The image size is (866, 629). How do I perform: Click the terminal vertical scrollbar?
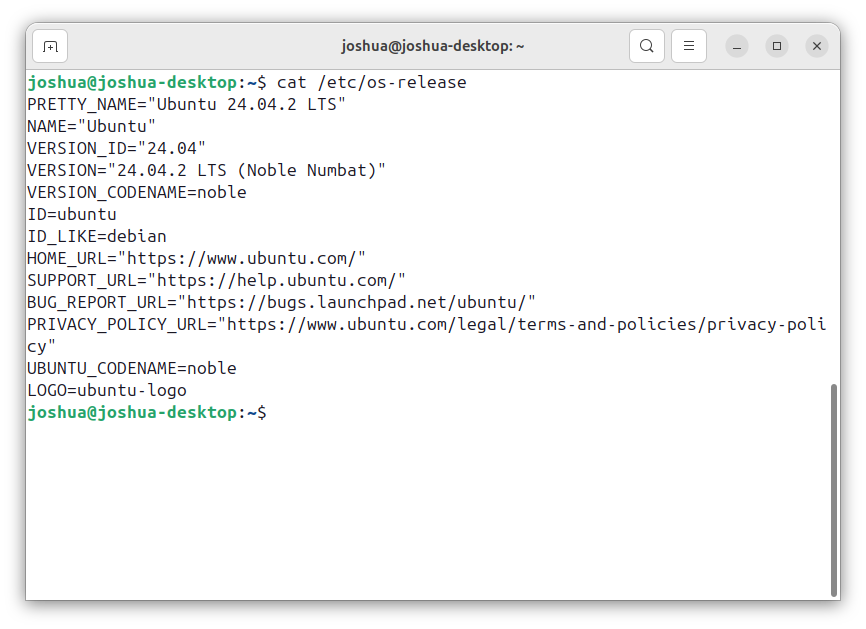point(834,490)
